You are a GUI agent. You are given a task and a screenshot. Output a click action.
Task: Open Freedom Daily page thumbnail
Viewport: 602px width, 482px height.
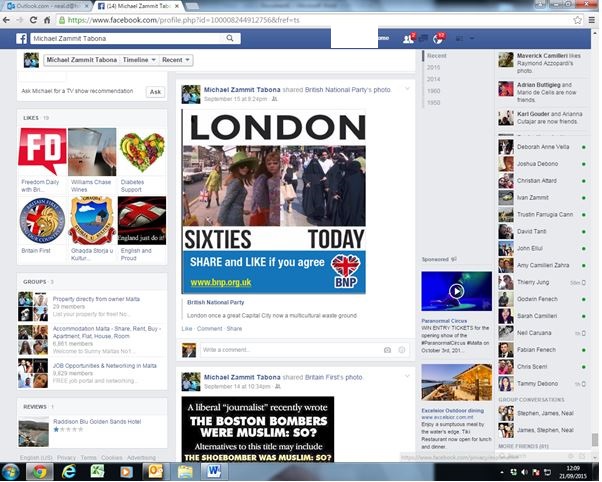coord(42,151)
